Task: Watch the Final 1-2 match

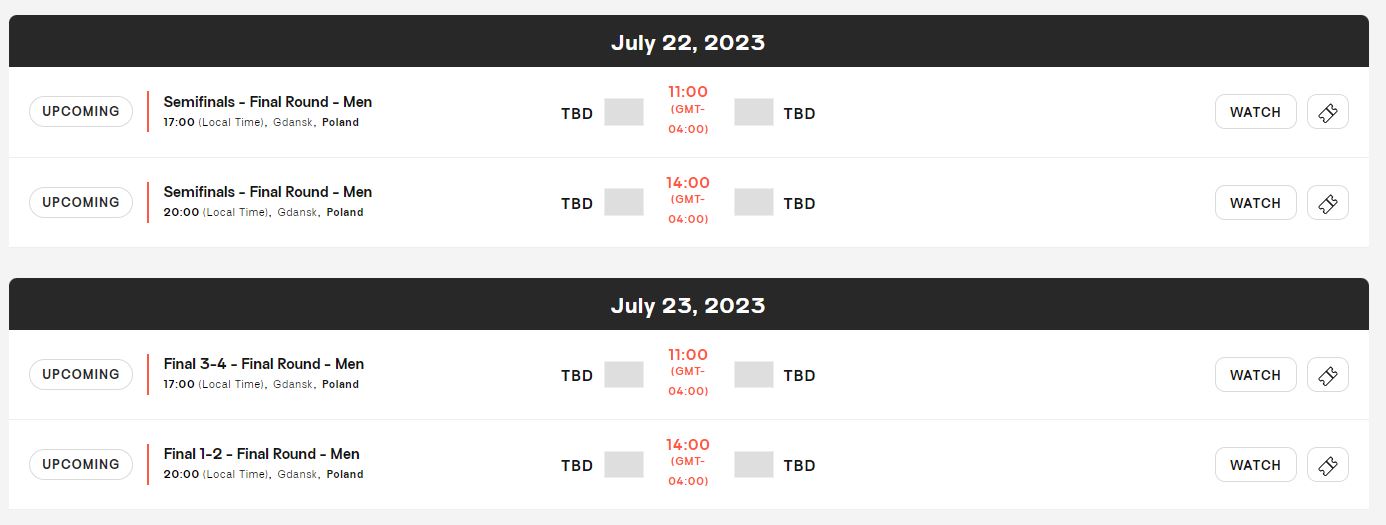Action: 1255,465
